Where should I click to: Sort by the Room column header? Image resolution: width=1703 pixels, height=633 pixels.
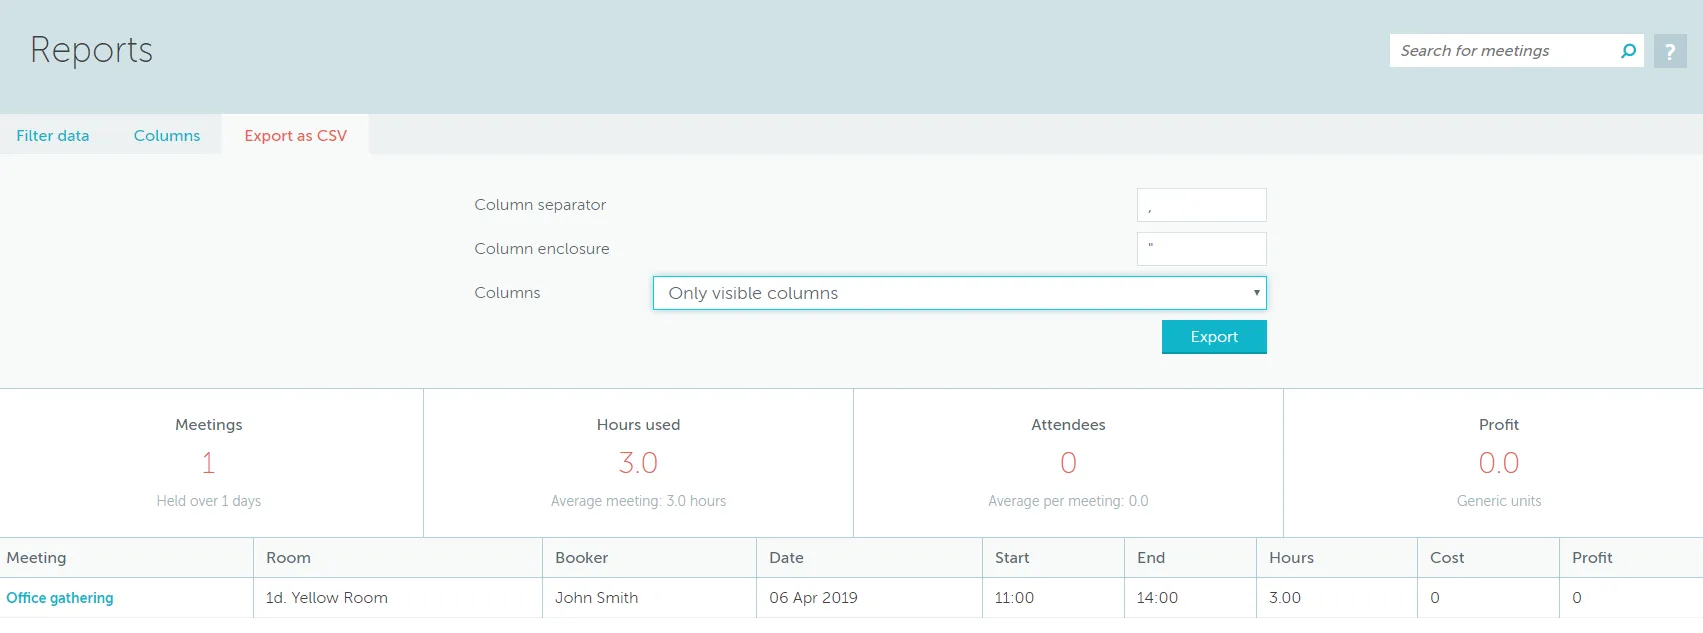(x=288, y=558)
